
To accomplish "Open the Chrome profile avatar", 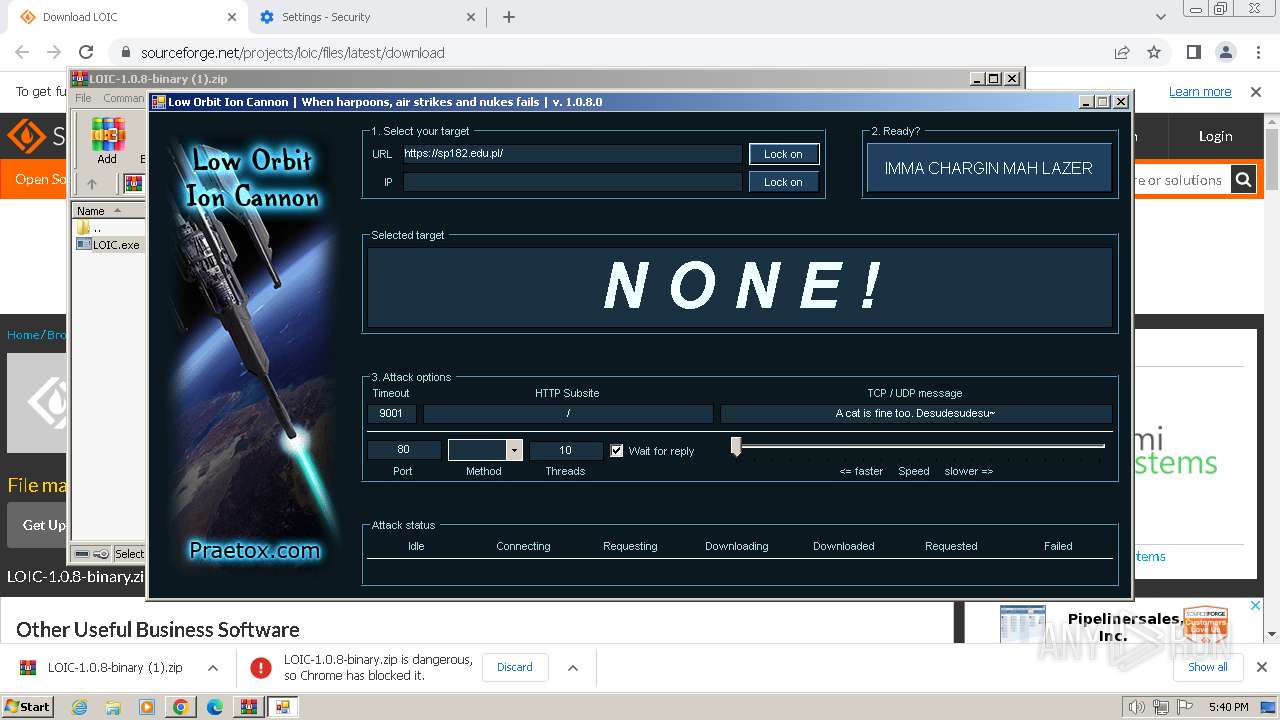I will tap(1225, 52).
